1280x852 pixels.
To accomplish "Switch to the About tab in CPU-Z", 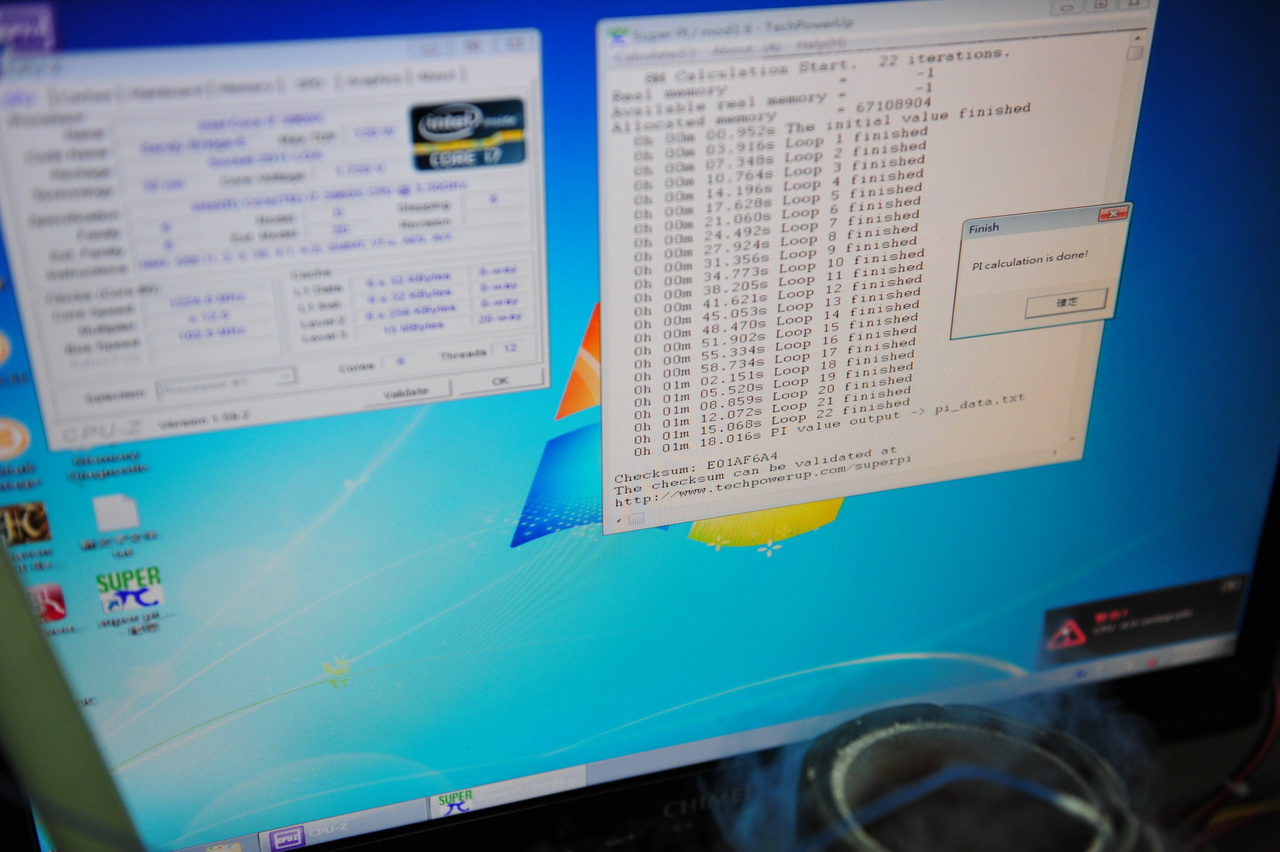I will tap(436, 76).
